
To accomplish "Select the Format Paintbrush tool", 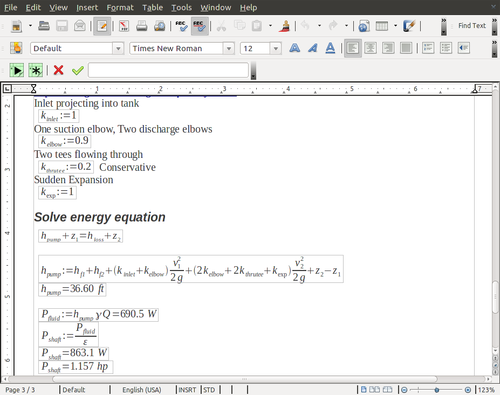I will (x=284, y=26).
